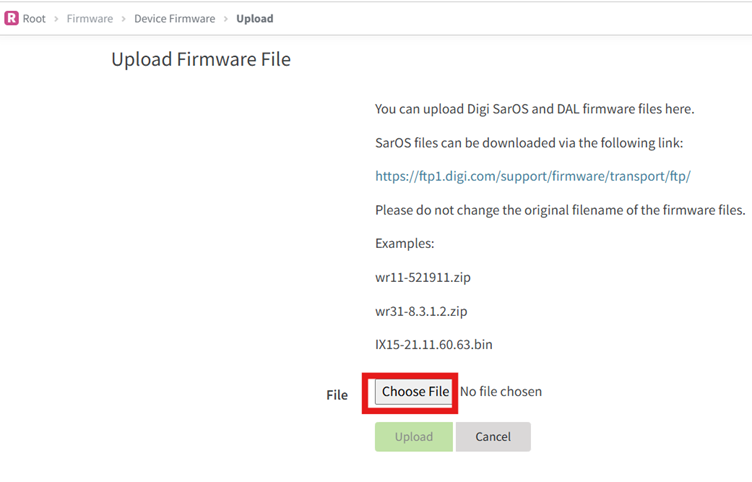Image resolution: width=752 pixels, height=482 pixels.
Task: Click the chevron after Firmware breadcrumb
Action: 123,18
